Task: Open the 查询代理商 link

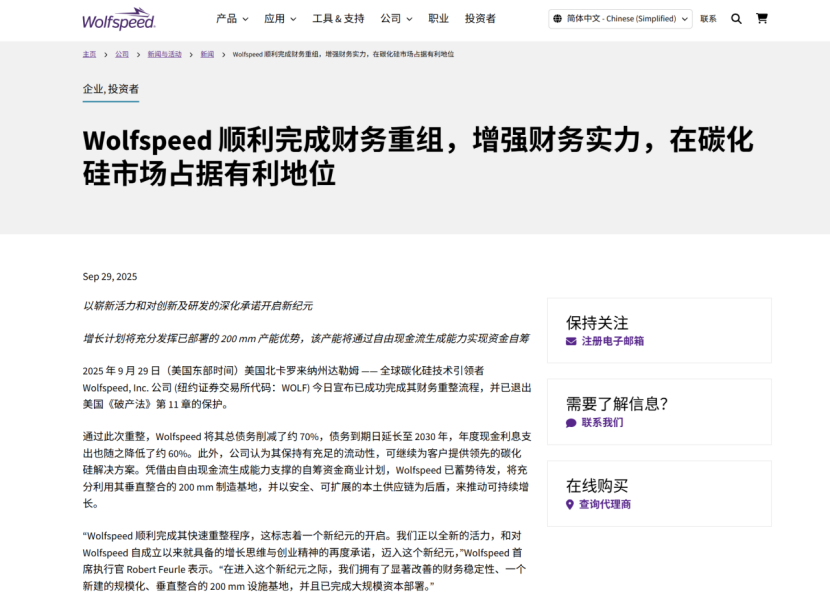Action: (605, 505)
